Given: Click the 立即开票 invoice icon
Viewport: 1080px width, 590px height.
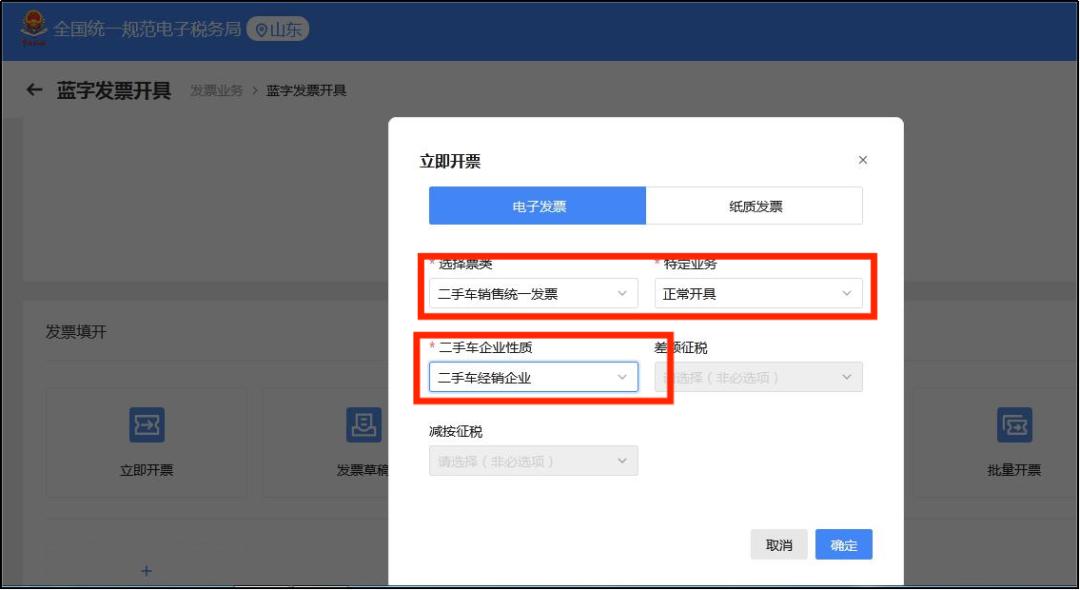Looking at the screenshot, I should pyautogui.click(x=147, y=425).
